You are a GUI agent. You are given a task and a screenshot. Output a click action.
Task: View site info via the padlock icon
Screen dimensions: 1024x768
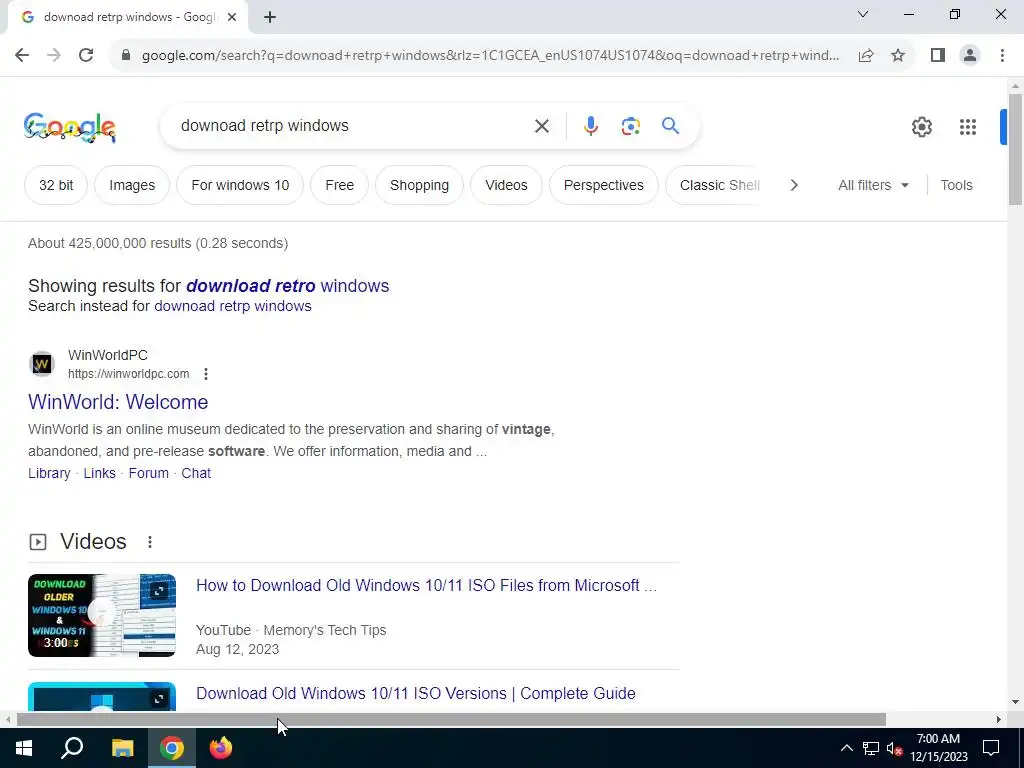126,56
